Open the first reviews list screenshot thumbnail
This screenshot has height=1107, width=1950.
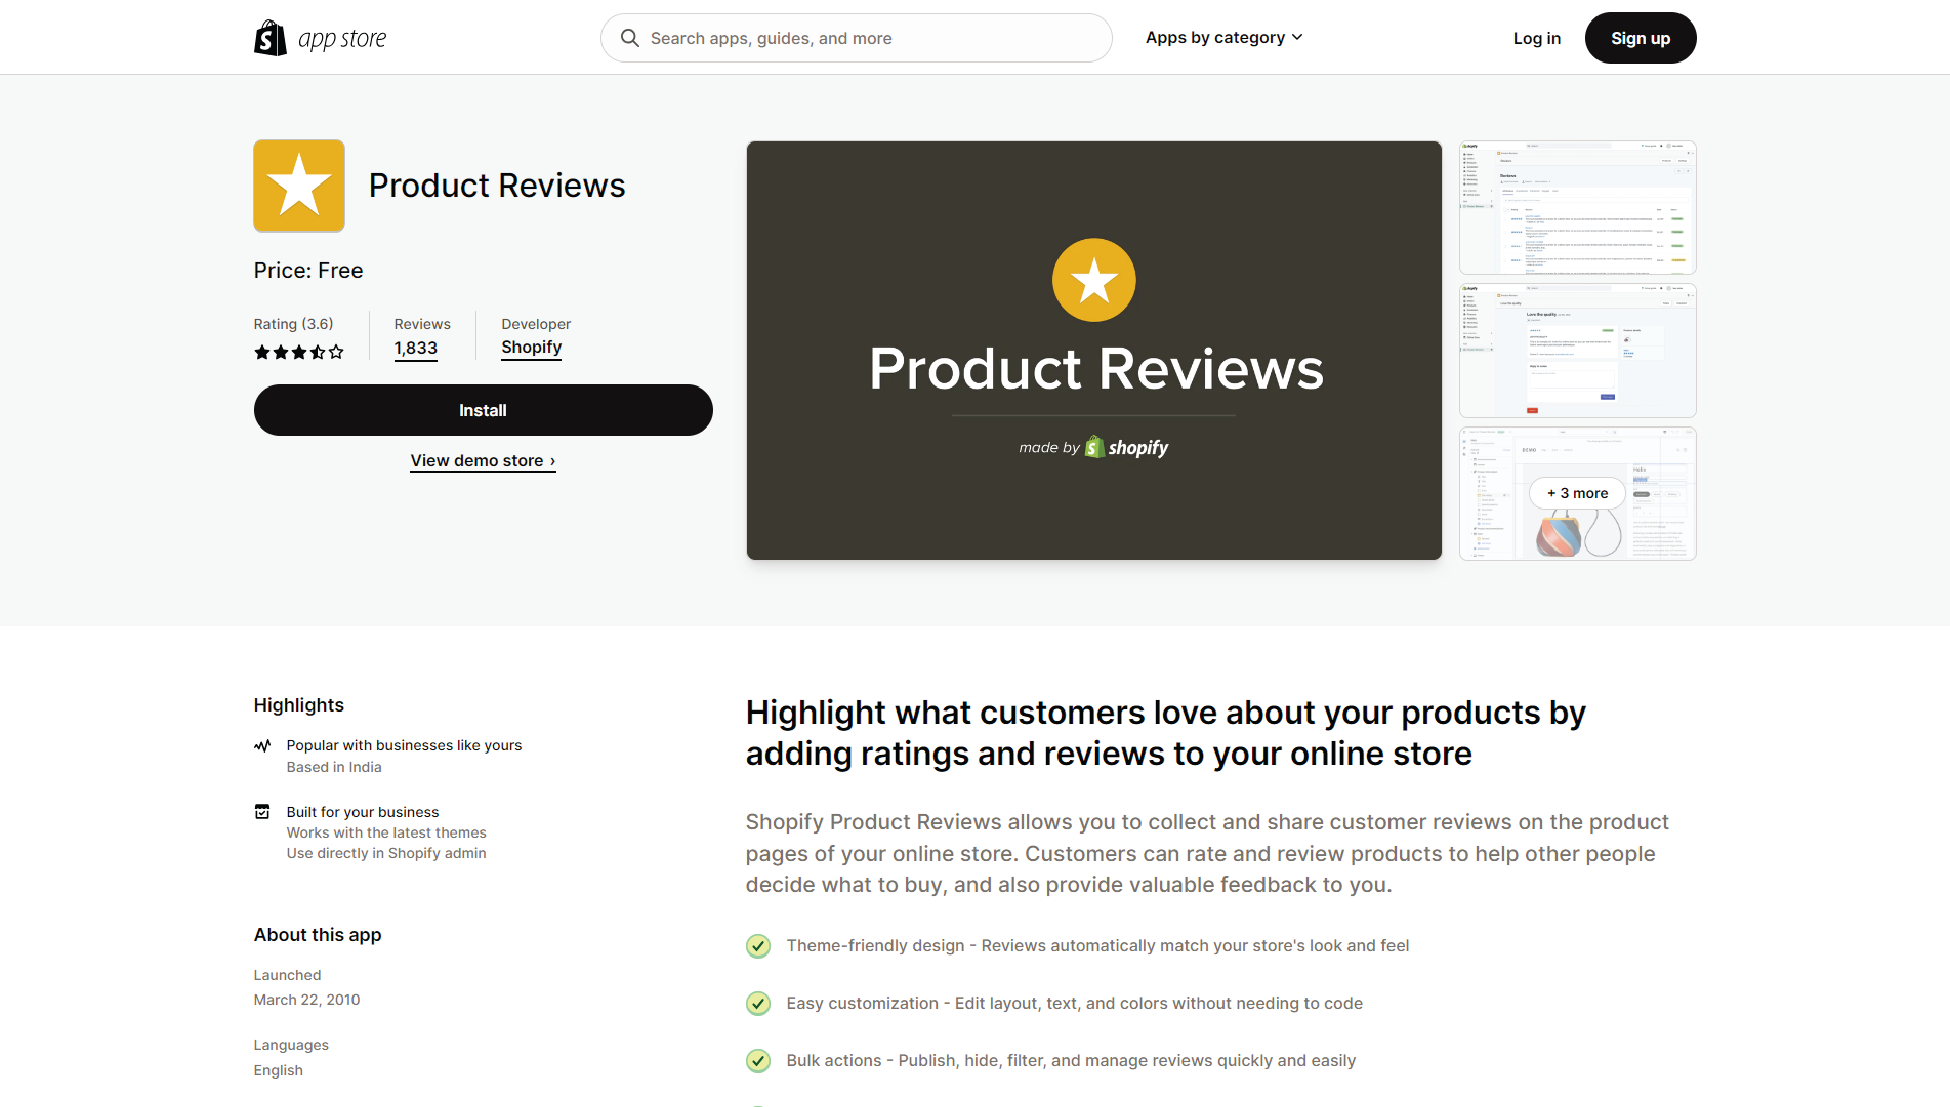point(1577,207)
